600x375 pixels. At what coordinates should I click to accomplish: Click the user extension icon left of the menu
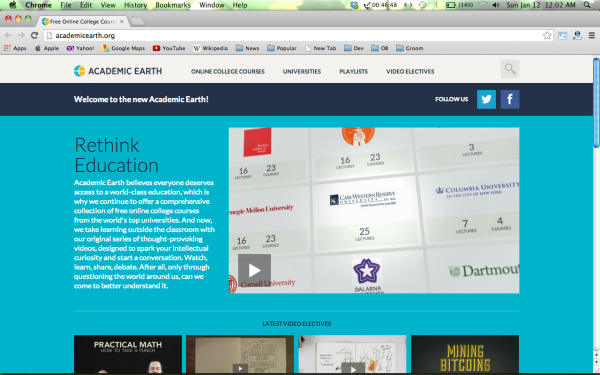[577, 36]
